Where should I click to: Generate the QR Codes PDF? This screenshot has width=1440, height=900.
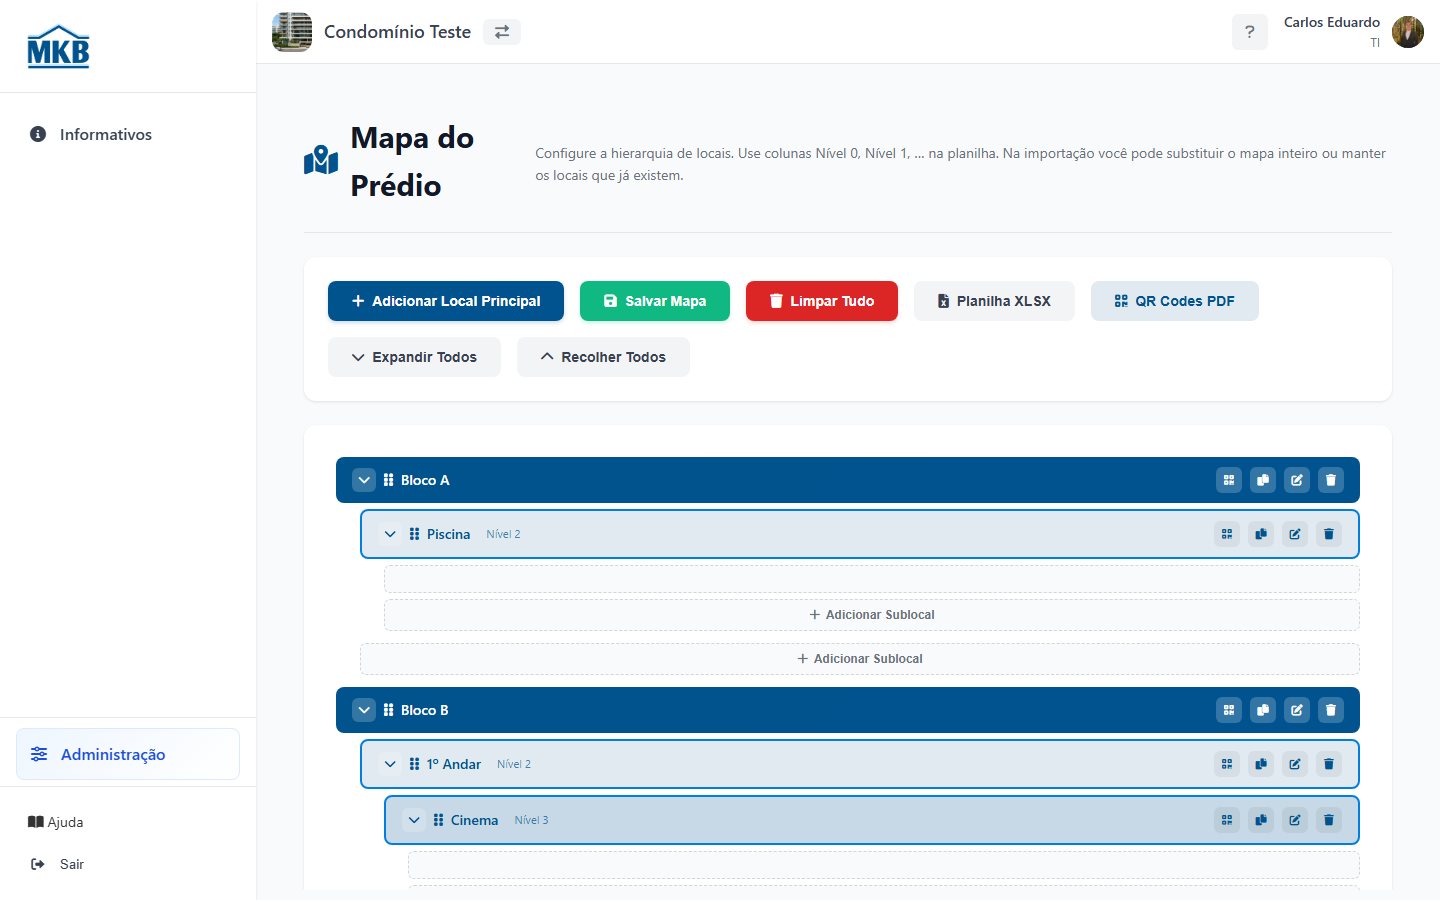1175,301
